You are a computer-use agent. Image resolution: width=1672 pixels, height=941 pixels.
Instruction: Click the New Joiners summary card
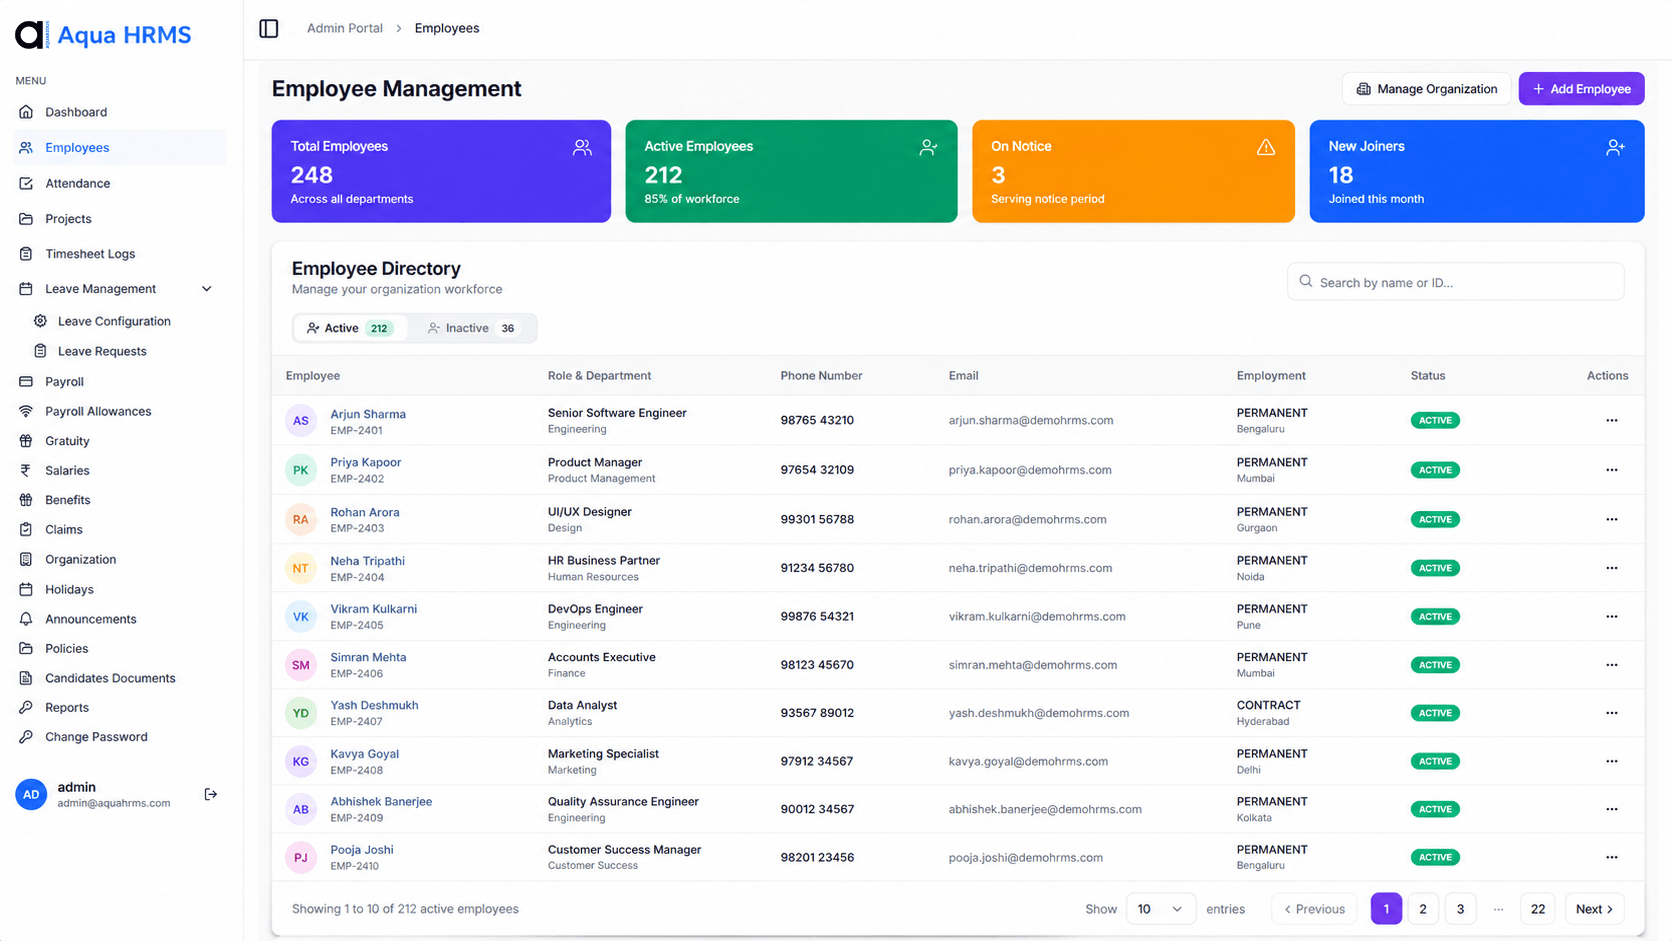(1477, 171)
